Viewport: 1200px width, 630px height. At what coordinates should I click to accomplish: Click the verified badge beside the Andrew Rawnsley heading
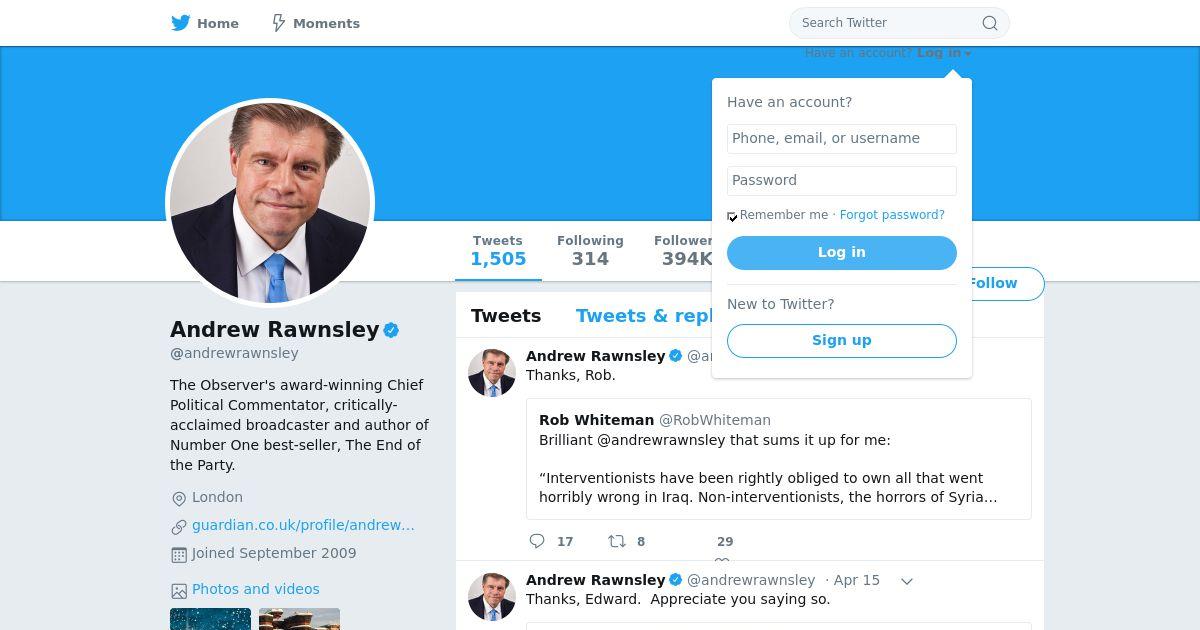click(392, 330)
